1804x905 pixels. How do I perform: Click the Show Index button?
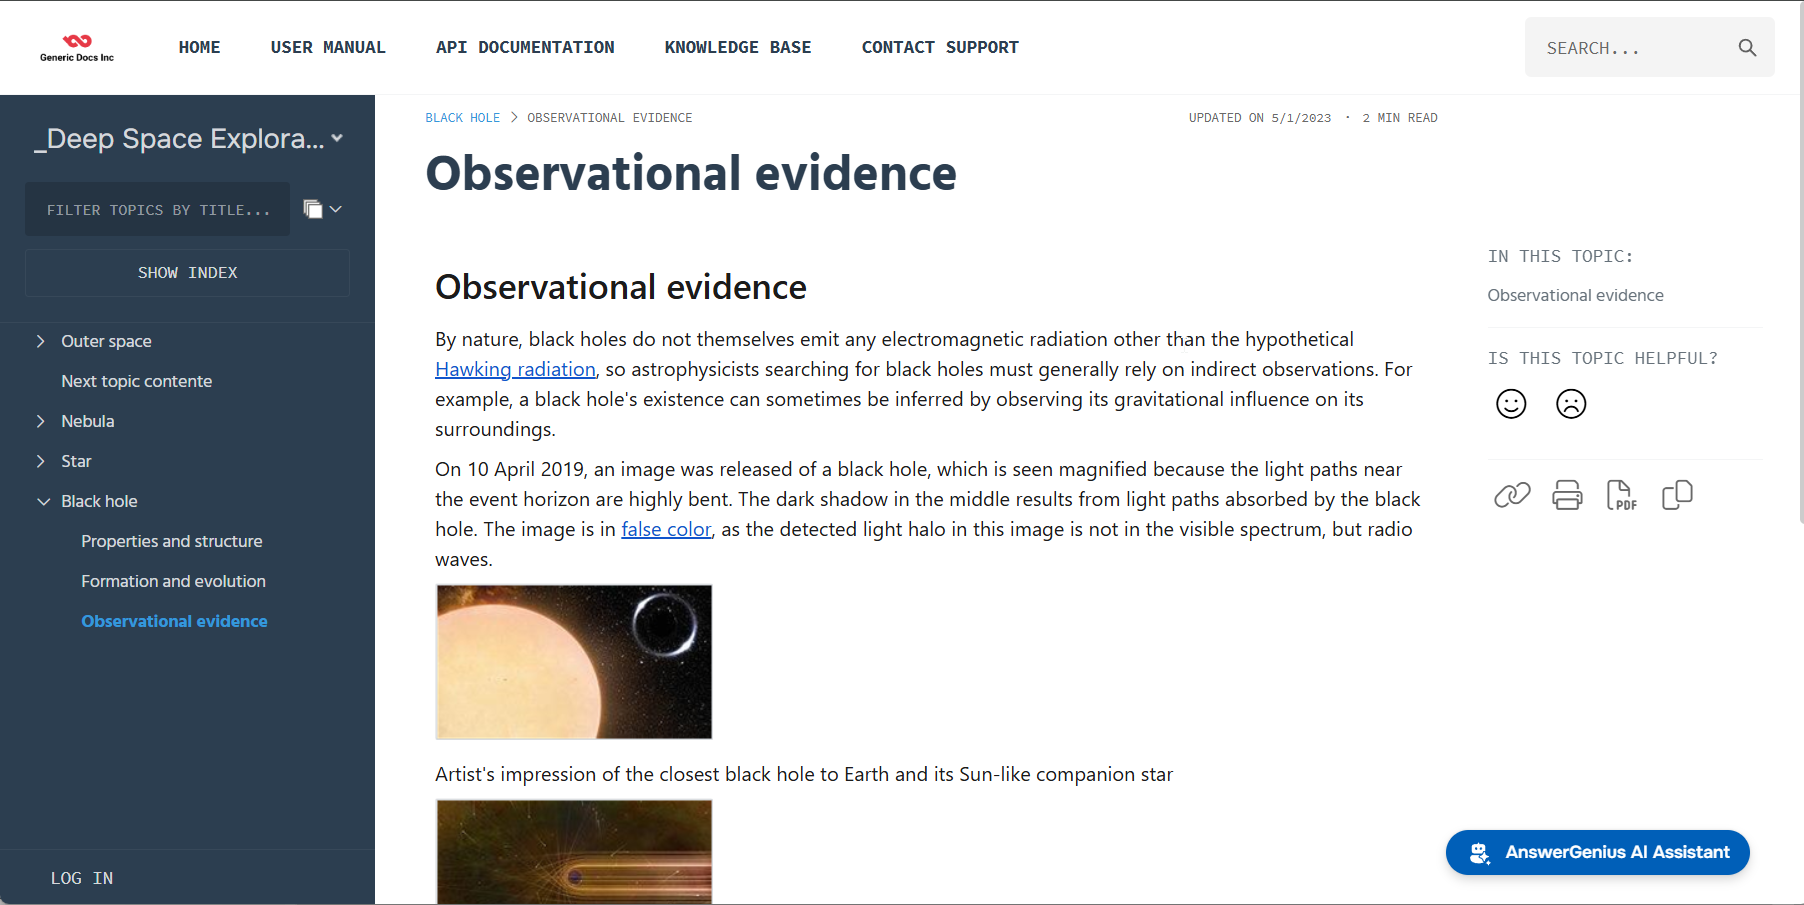(187, 273)
